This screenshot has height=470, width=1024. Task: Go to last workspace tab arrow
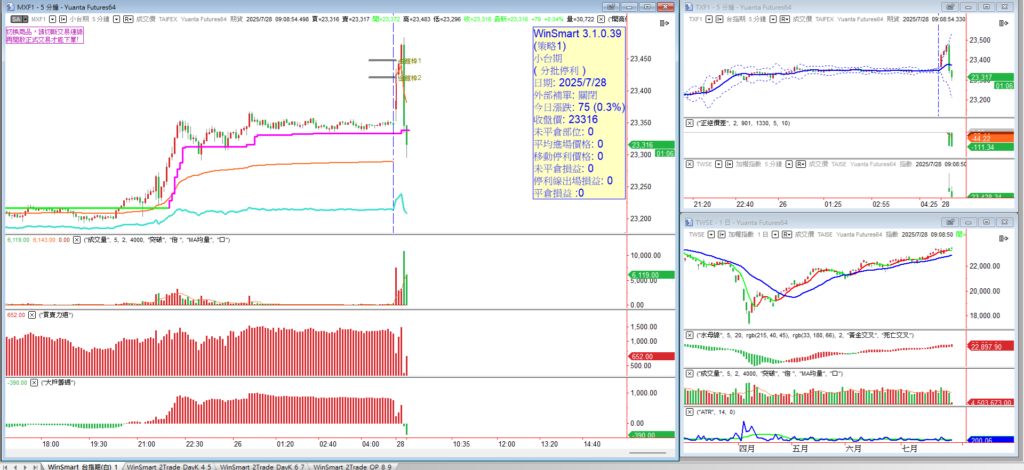[35, 466]
